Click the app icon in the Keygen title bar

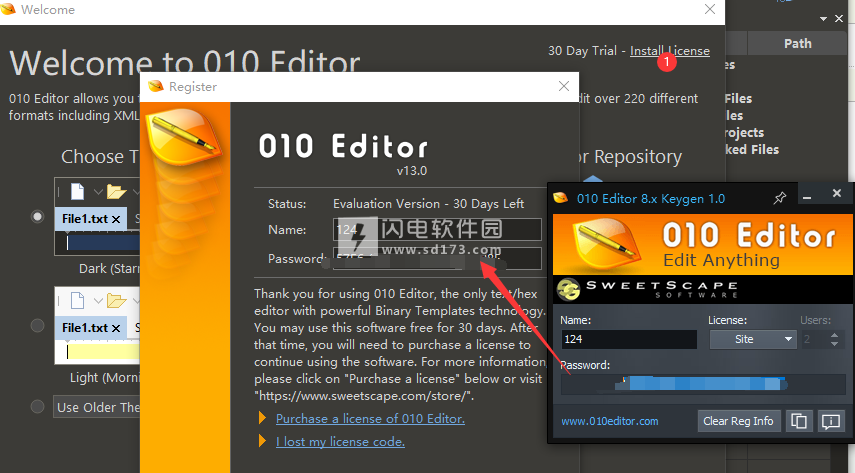click(561, 198)
